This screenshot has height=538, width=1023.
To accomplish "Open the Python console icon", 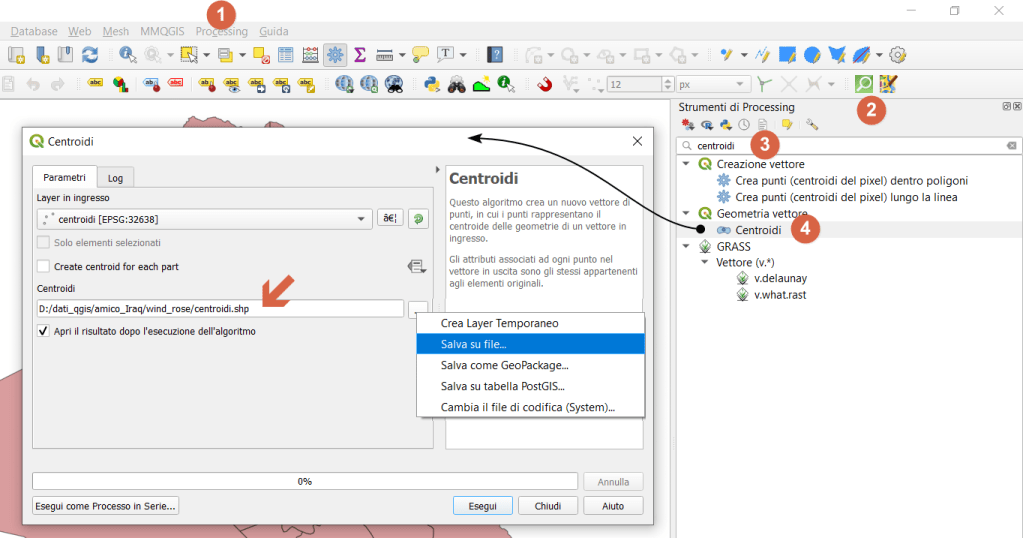I will [x=433, y=85].
